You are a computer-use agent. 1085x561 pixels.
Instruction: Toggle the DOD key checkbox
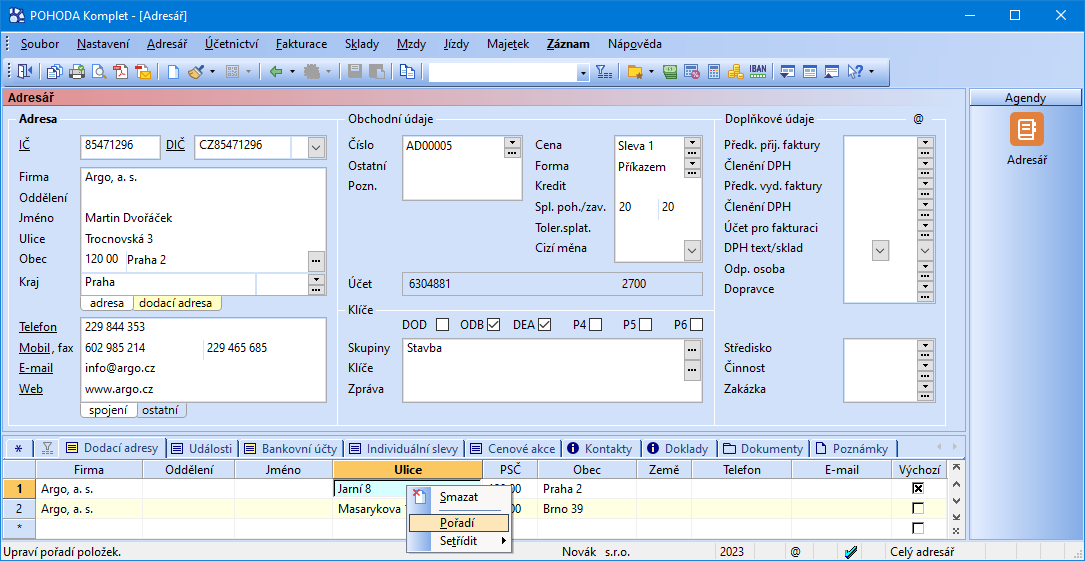[442, 324]
